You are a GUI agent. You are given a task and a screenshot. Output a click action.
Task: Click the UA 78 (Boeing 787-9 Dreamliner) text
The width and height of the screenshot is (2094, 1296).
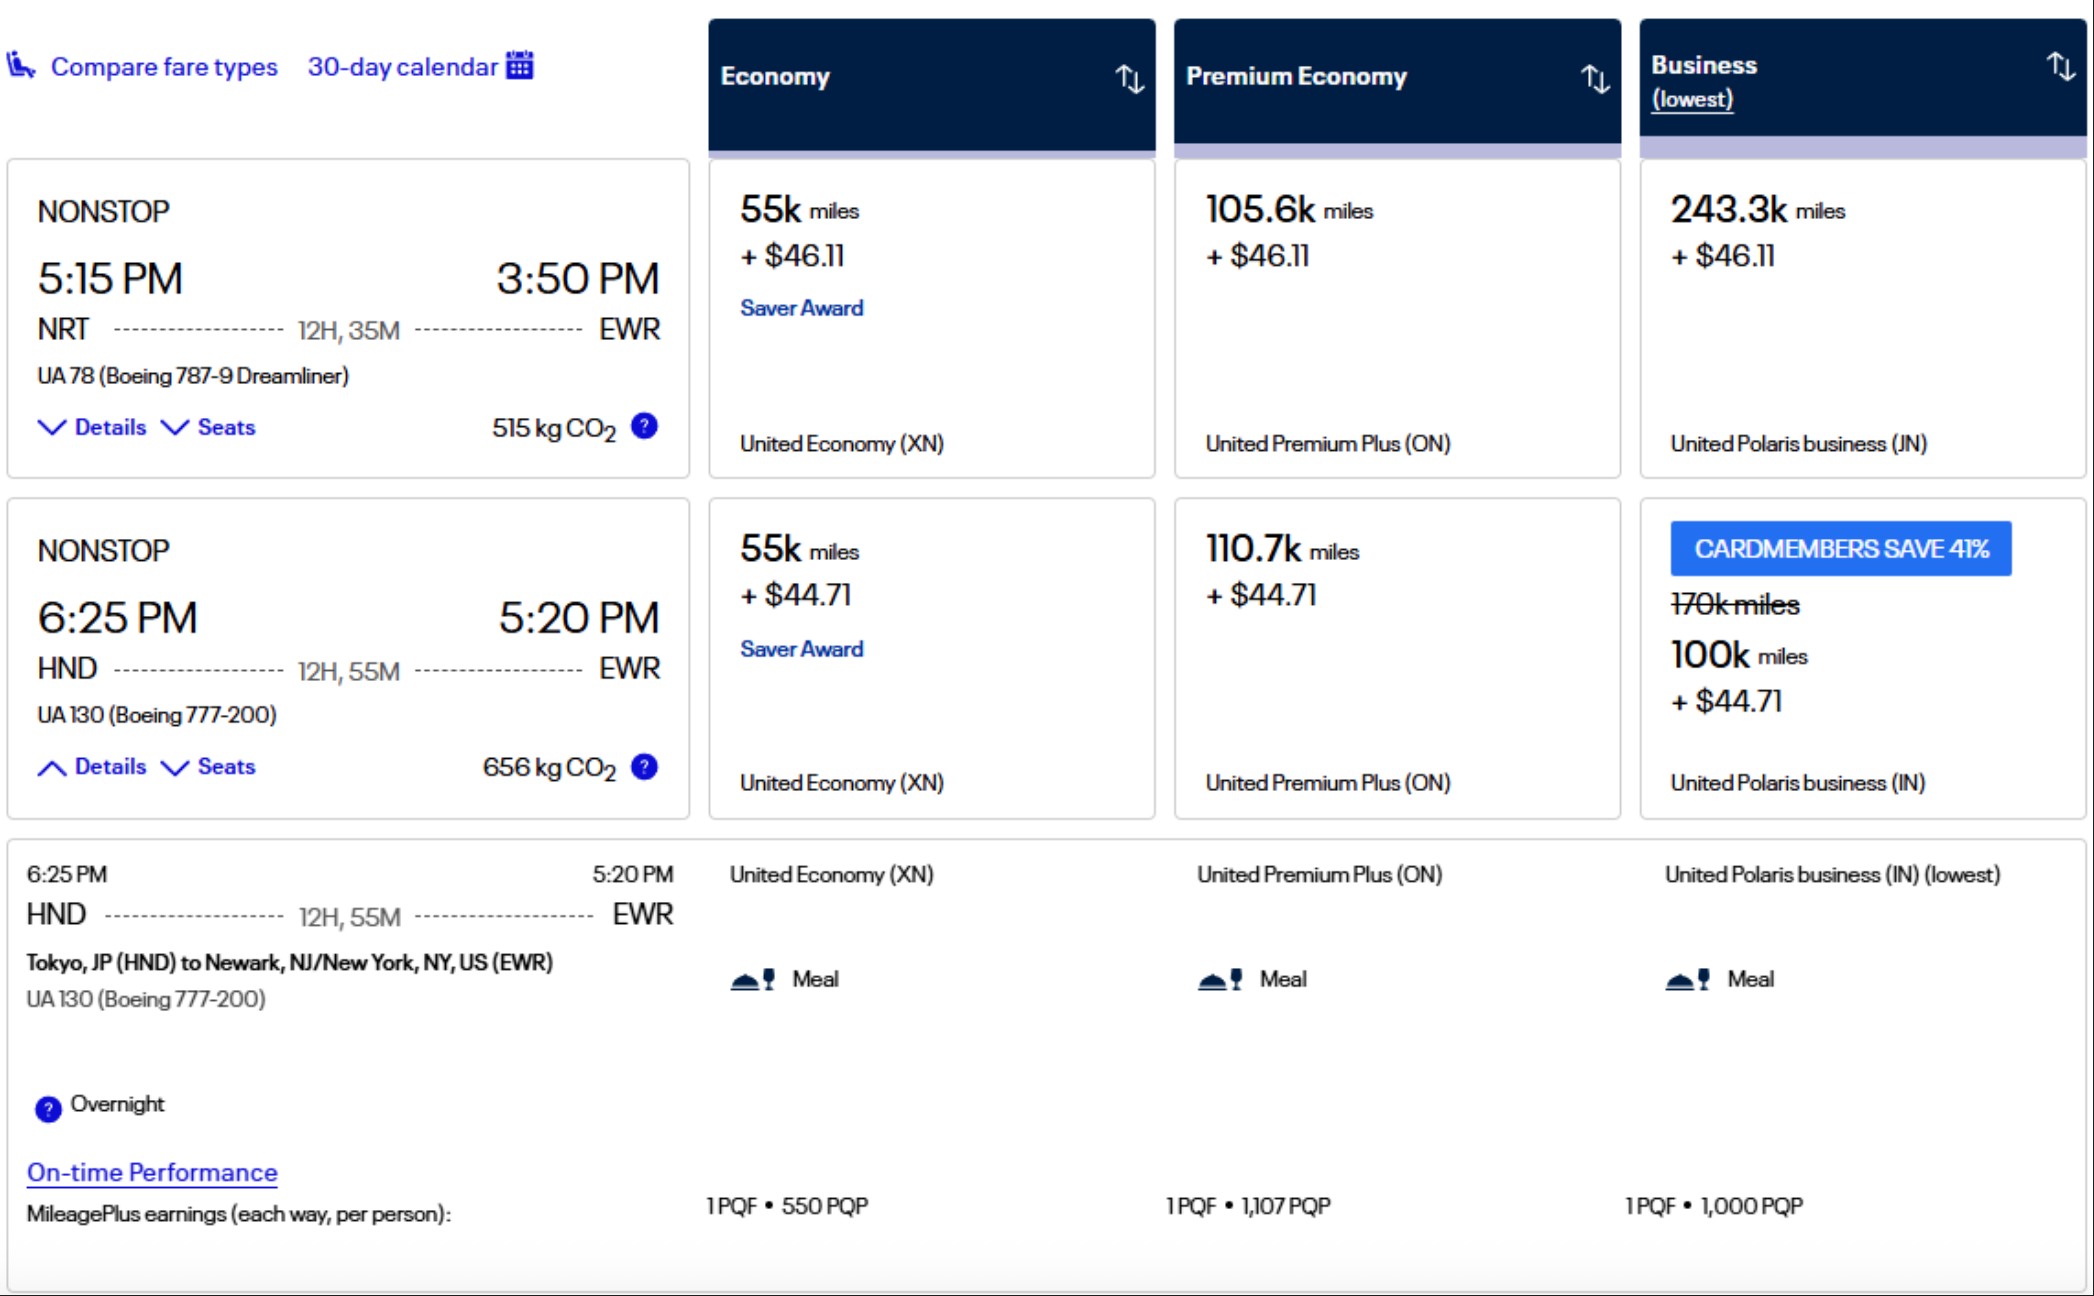pos(193,376)
